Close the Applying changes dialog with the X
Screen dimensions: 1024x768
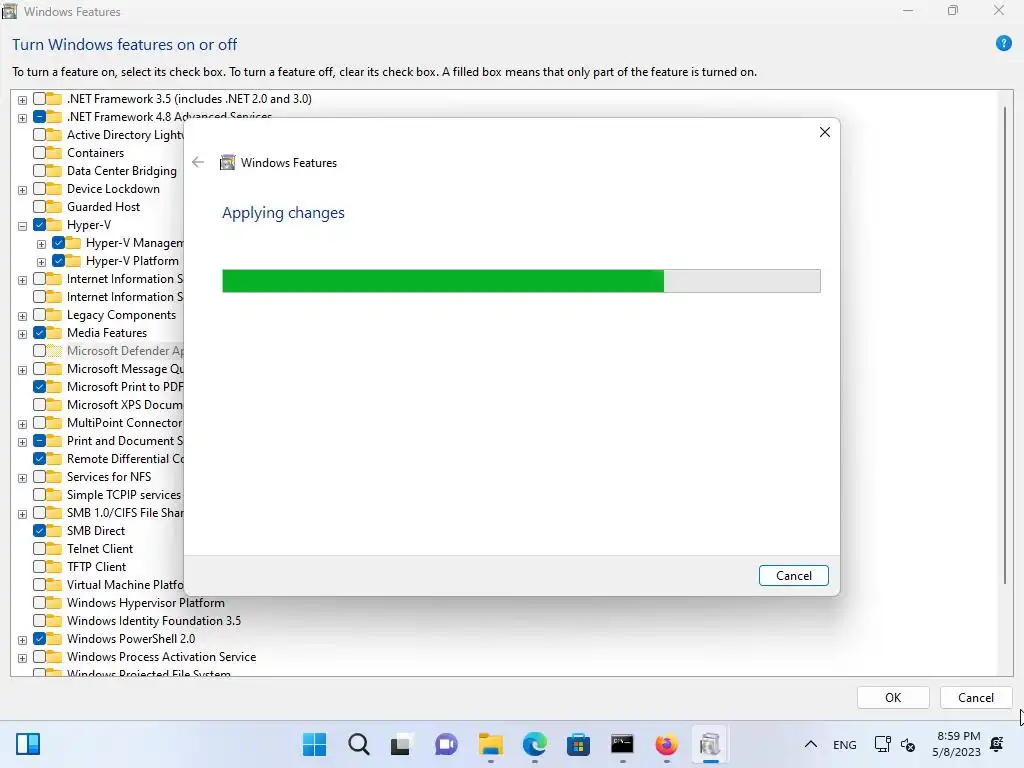coord(825,133)
